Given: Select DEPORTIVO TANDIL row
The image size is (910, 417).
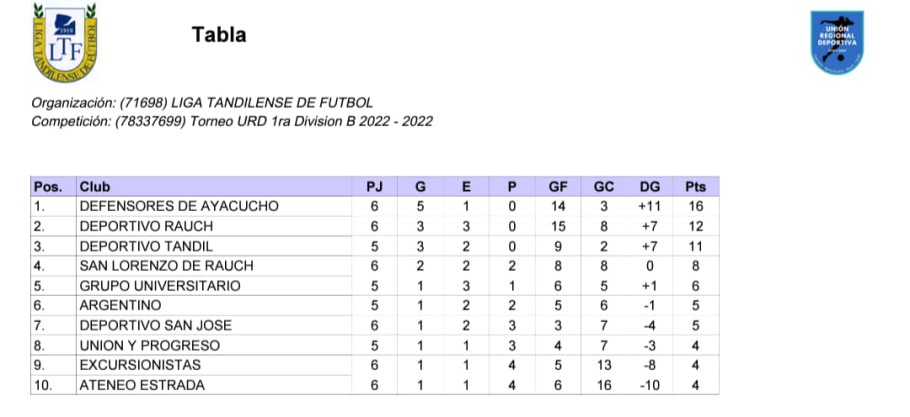Looking at the screenshot, I should pos(374,246).
